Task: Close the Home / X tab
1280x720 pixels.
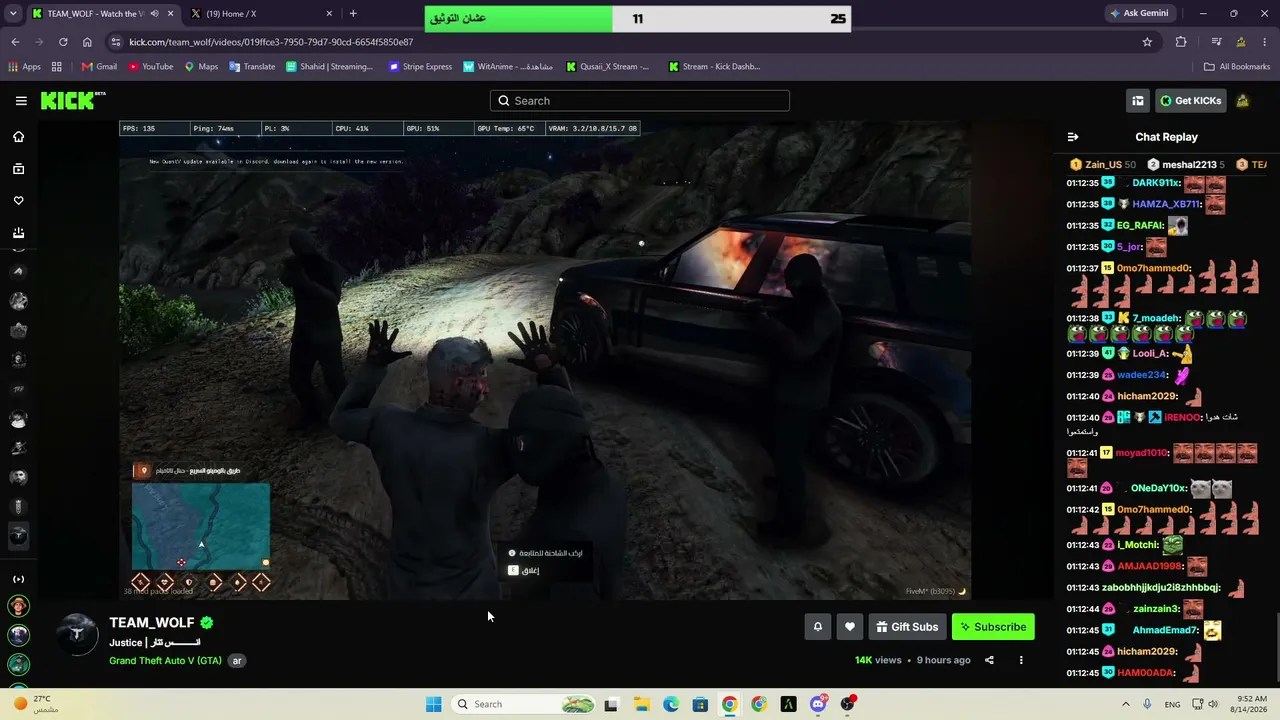Action: 329,14
